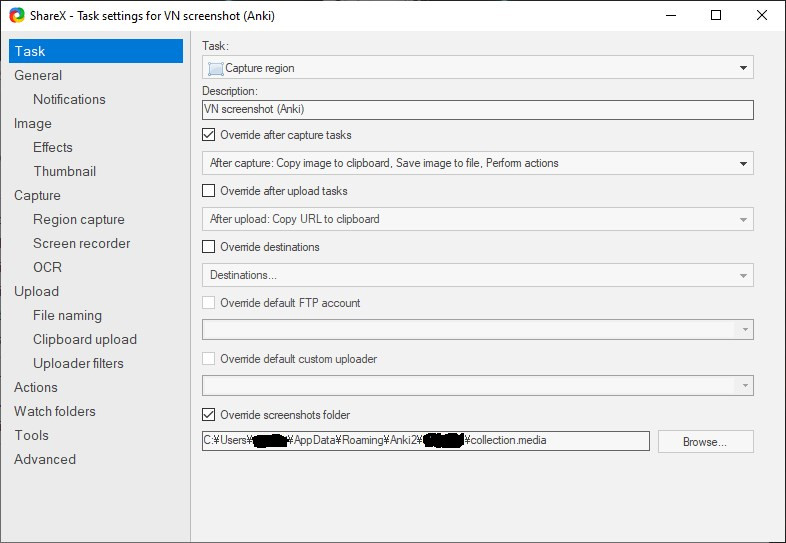The width and height of the screenshot is (786, 543).
Task: Uncheck Override screenshots folder
Action: 208,415
